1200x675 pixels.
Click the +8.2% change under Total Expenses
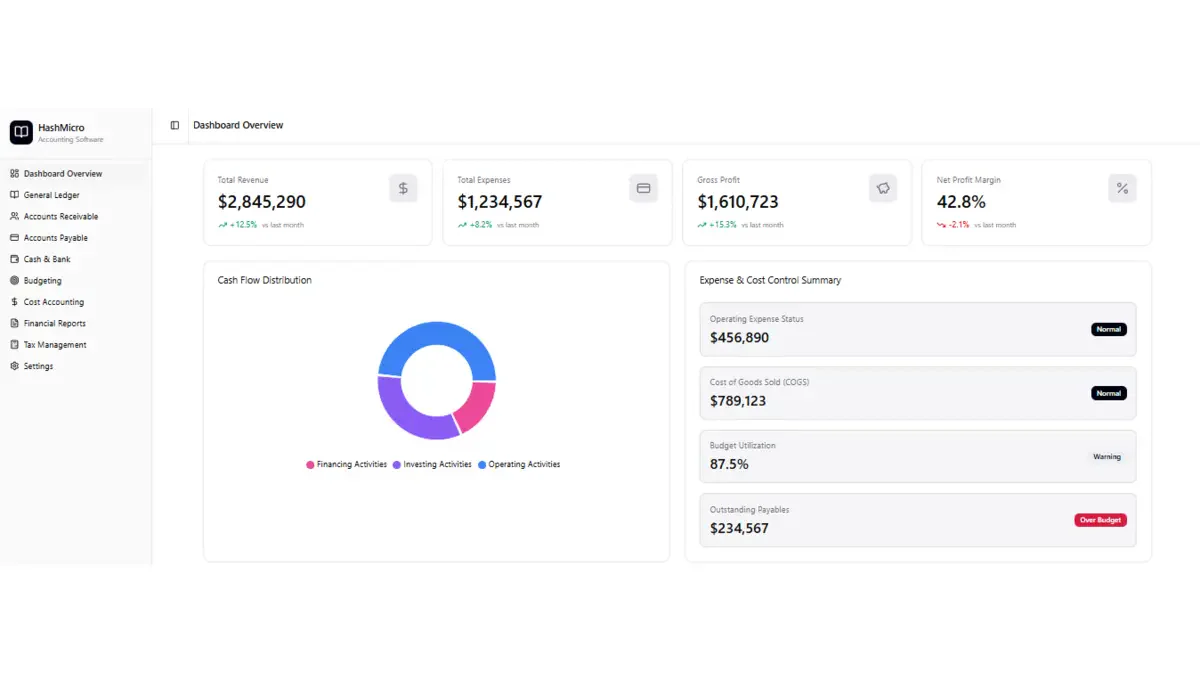click(481, 225)
